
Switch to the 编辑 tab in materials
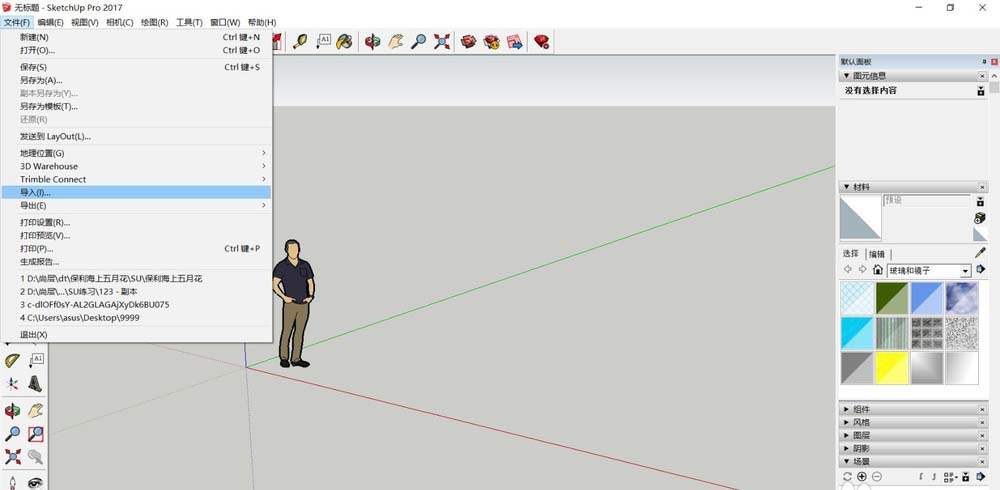coord(876,254)
